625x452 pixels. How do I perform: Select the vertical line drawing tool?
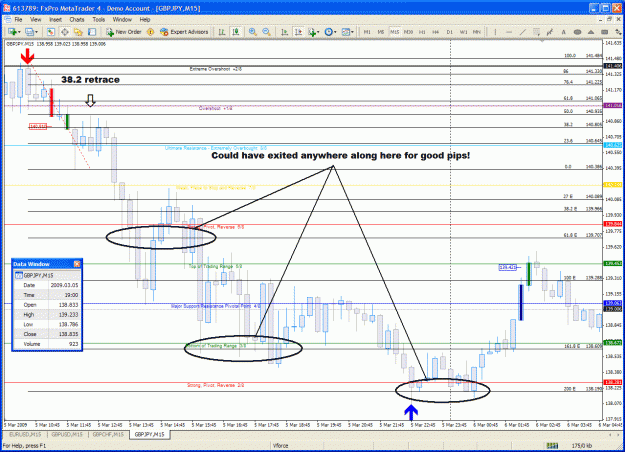495,32
